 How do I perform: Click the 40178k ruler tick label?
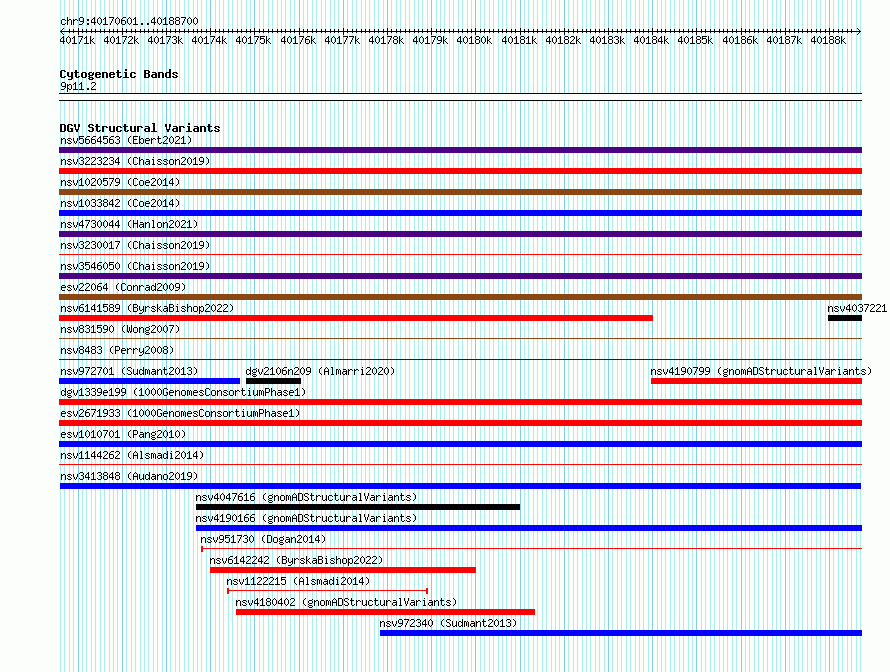[x=386, y=40]
